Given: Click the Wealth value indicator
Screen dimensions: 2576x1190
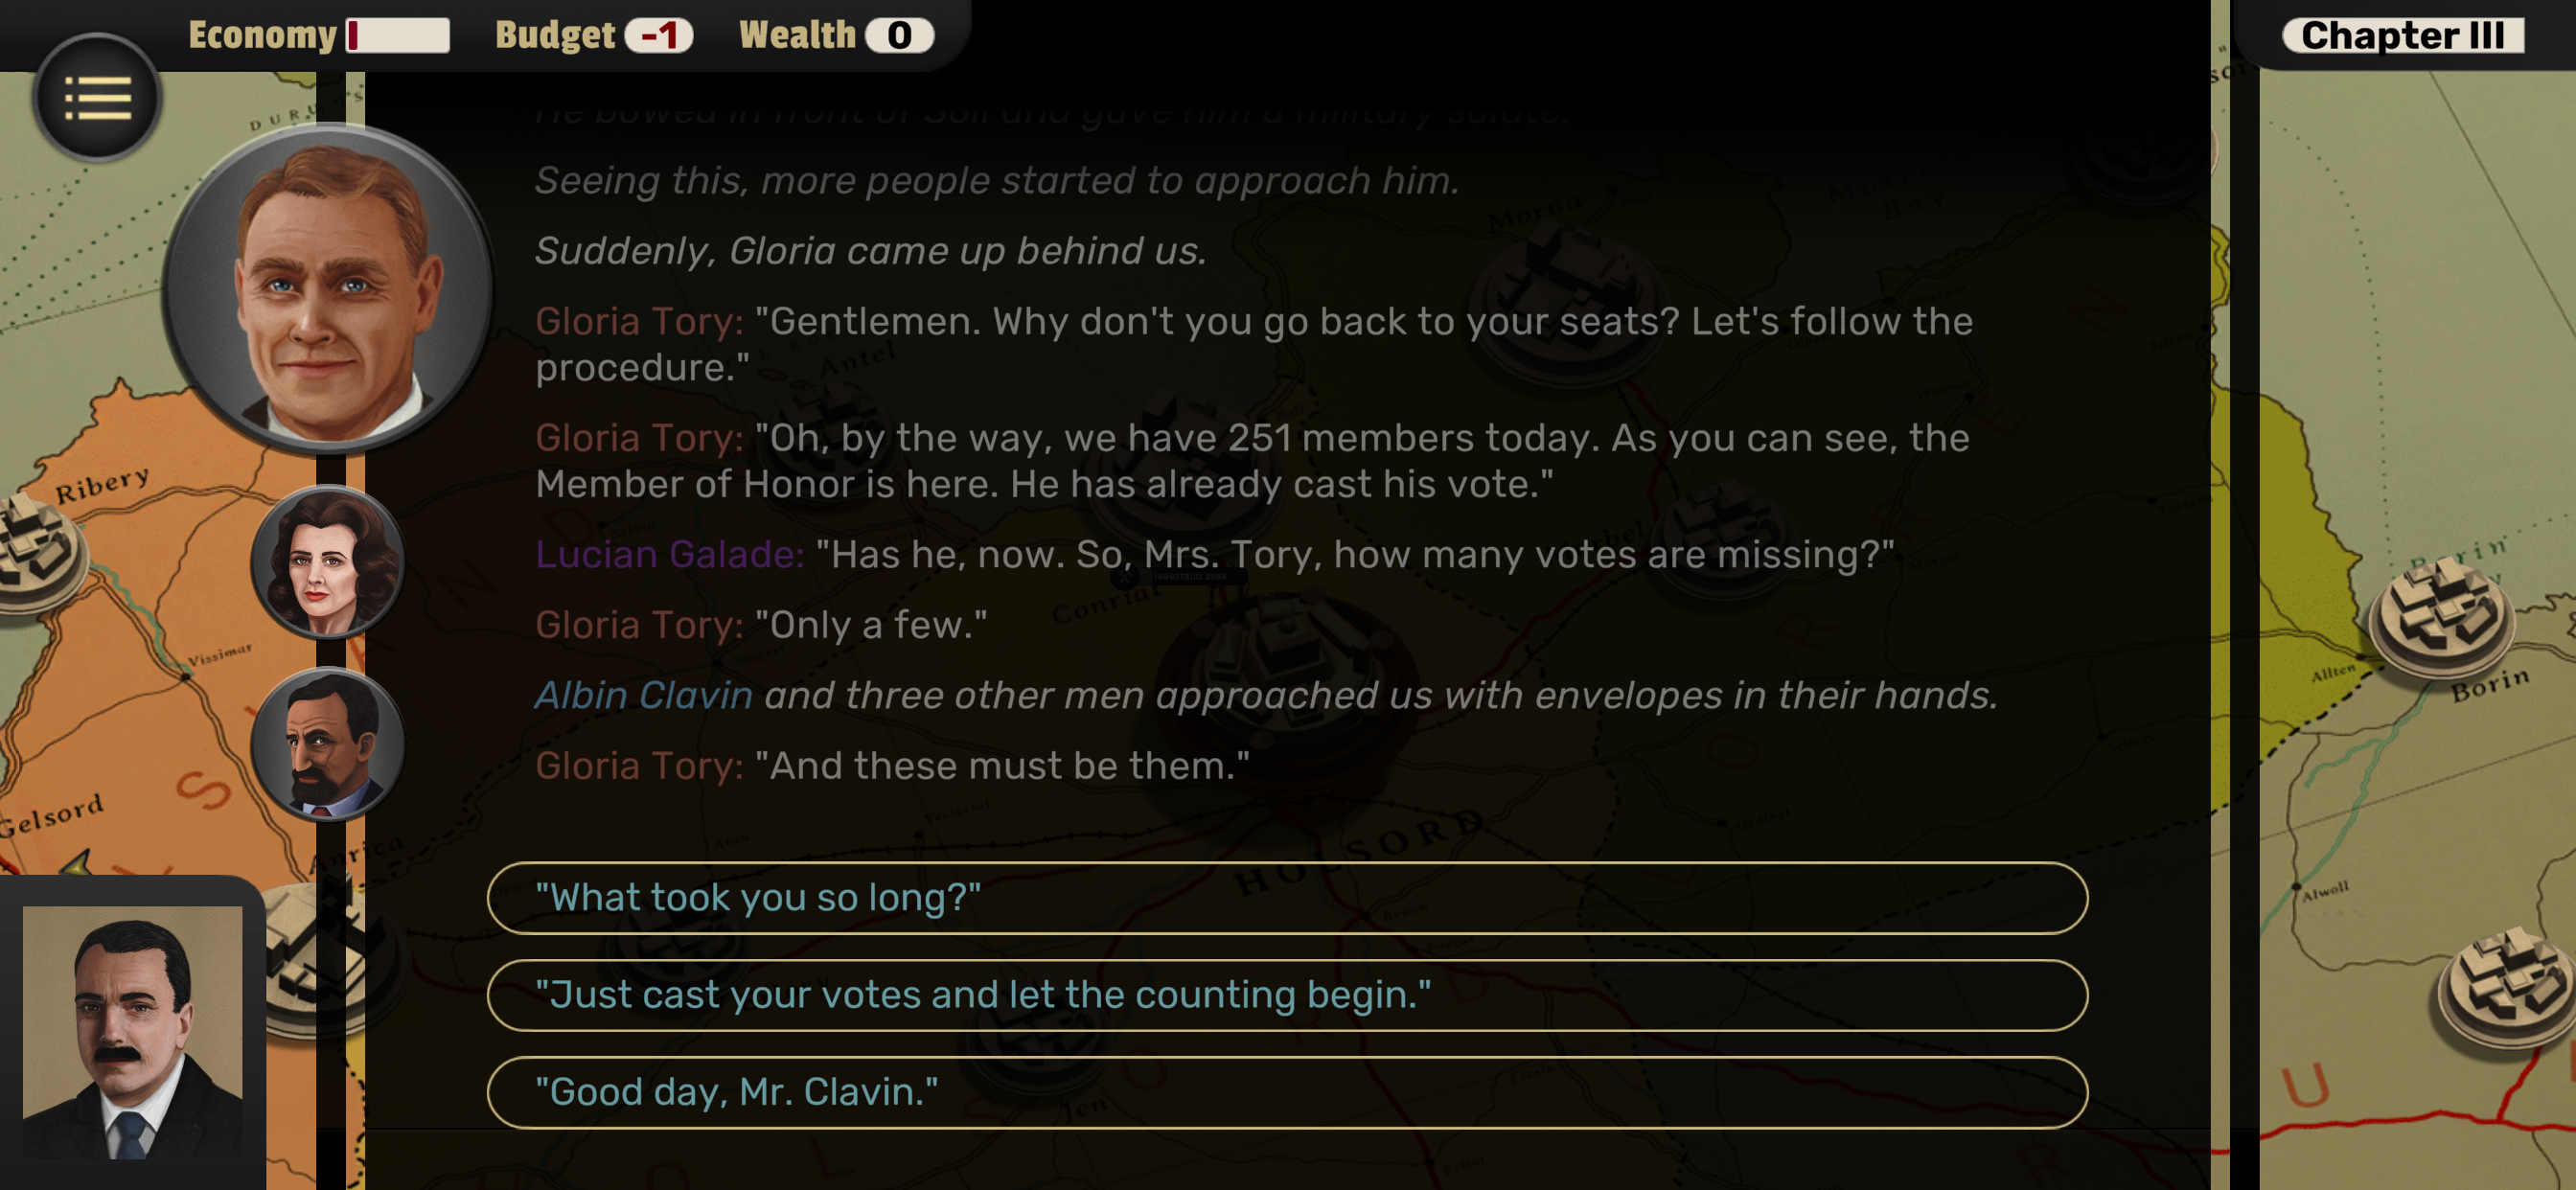Looking at the screenshot, I should pyautogui.click(x=898, y=35).
